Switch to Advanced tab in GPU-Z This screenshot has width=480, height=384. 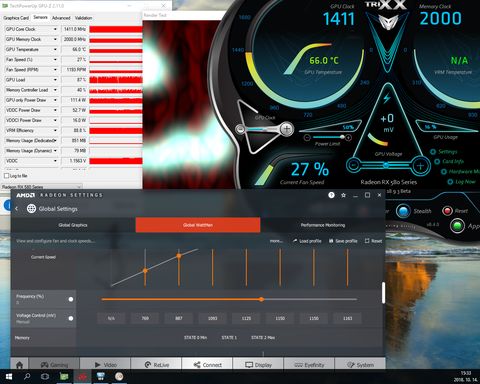61,18
